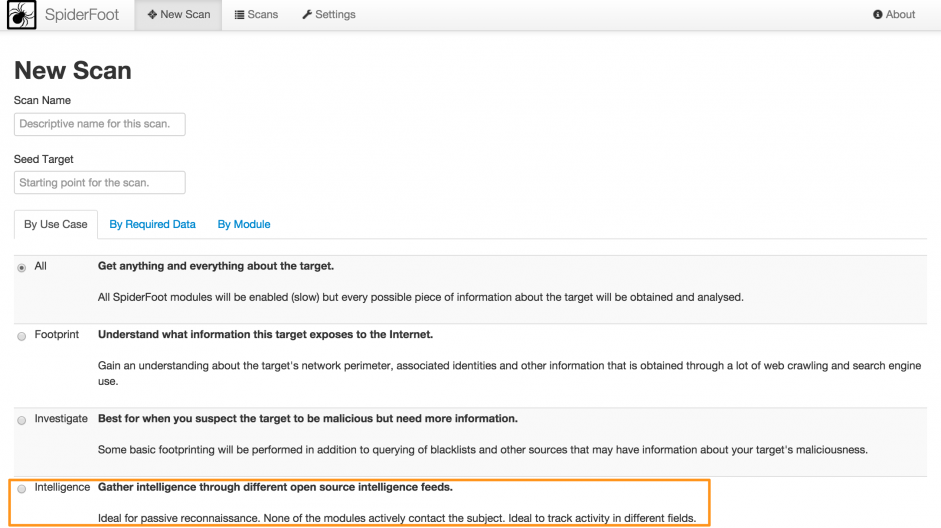Click into the Seed Target field

[x=100, y=183]
